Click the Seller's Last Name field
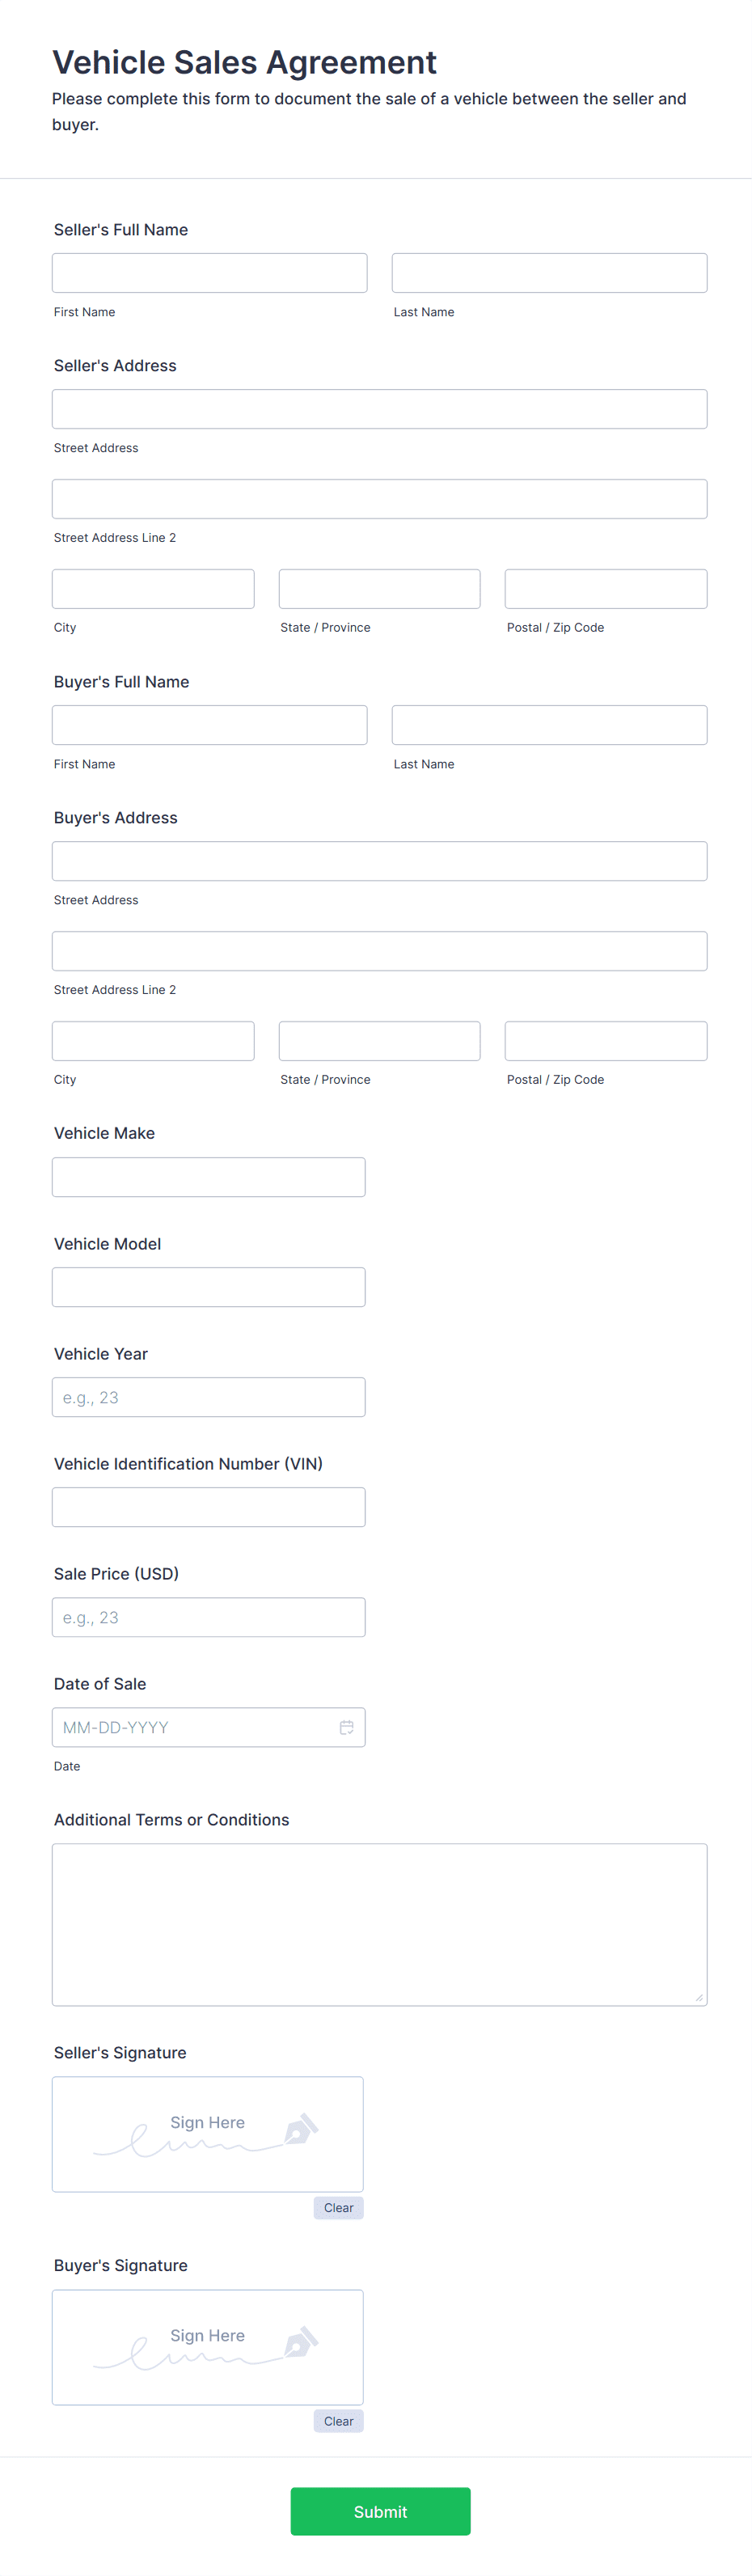The image size is (752, 2576). click(549, 273)
